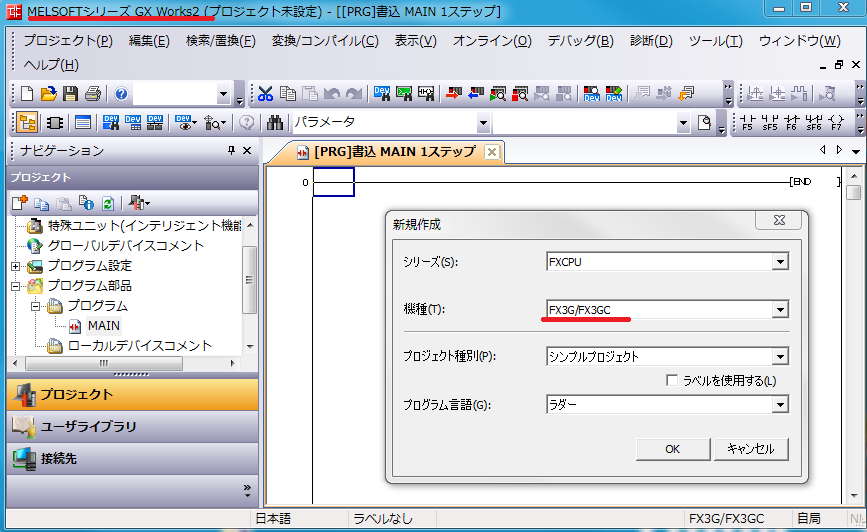The width and height of the screenshot is (867, 532).
Task: Select グローバルデバイスコメント in tree
Action: pos(126,246)
